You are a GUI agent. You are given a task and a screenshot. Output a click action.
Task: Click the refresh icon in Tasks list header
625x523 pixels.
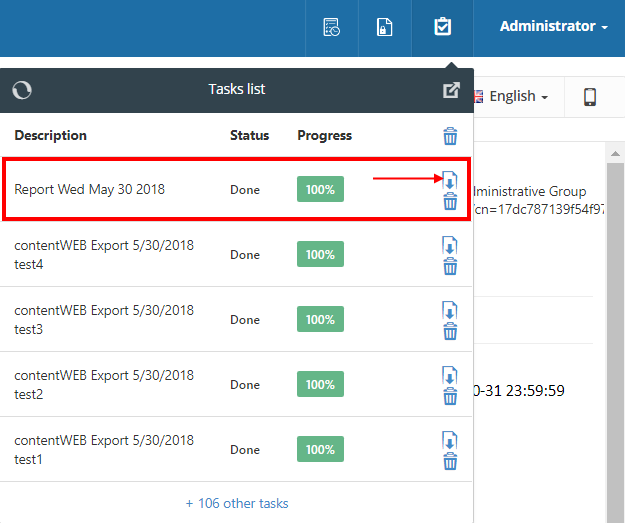tap(23, 90)
